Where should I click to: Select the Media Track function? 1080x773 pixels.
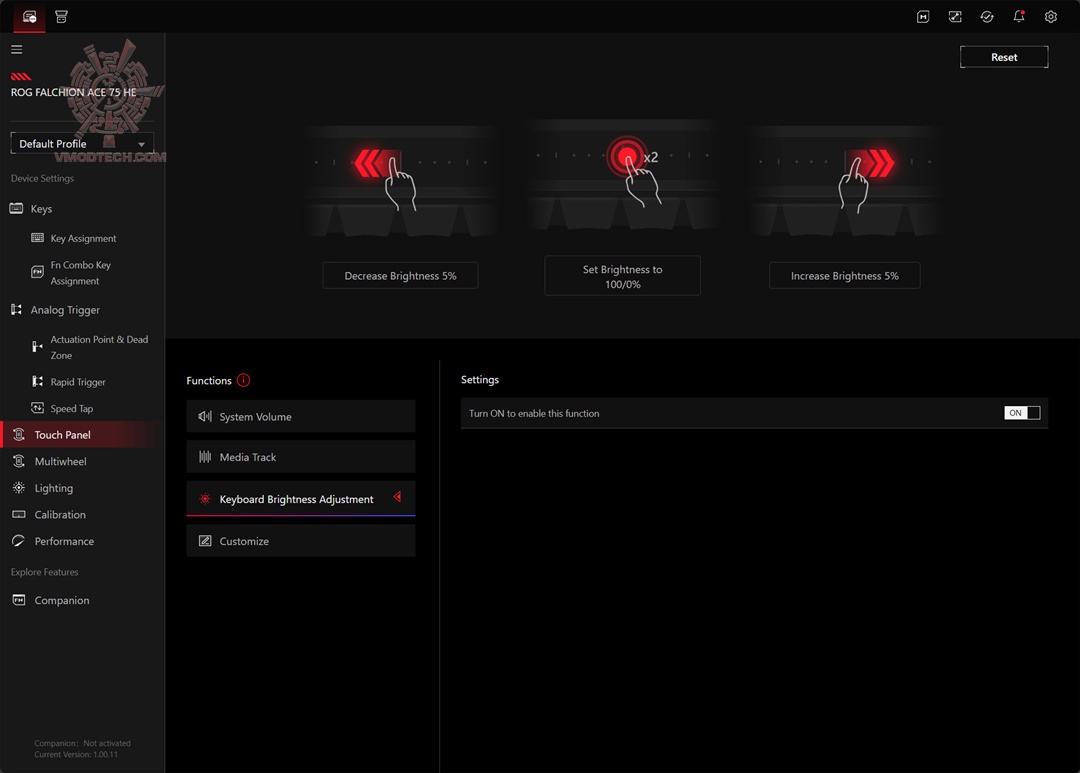[300, 457]
